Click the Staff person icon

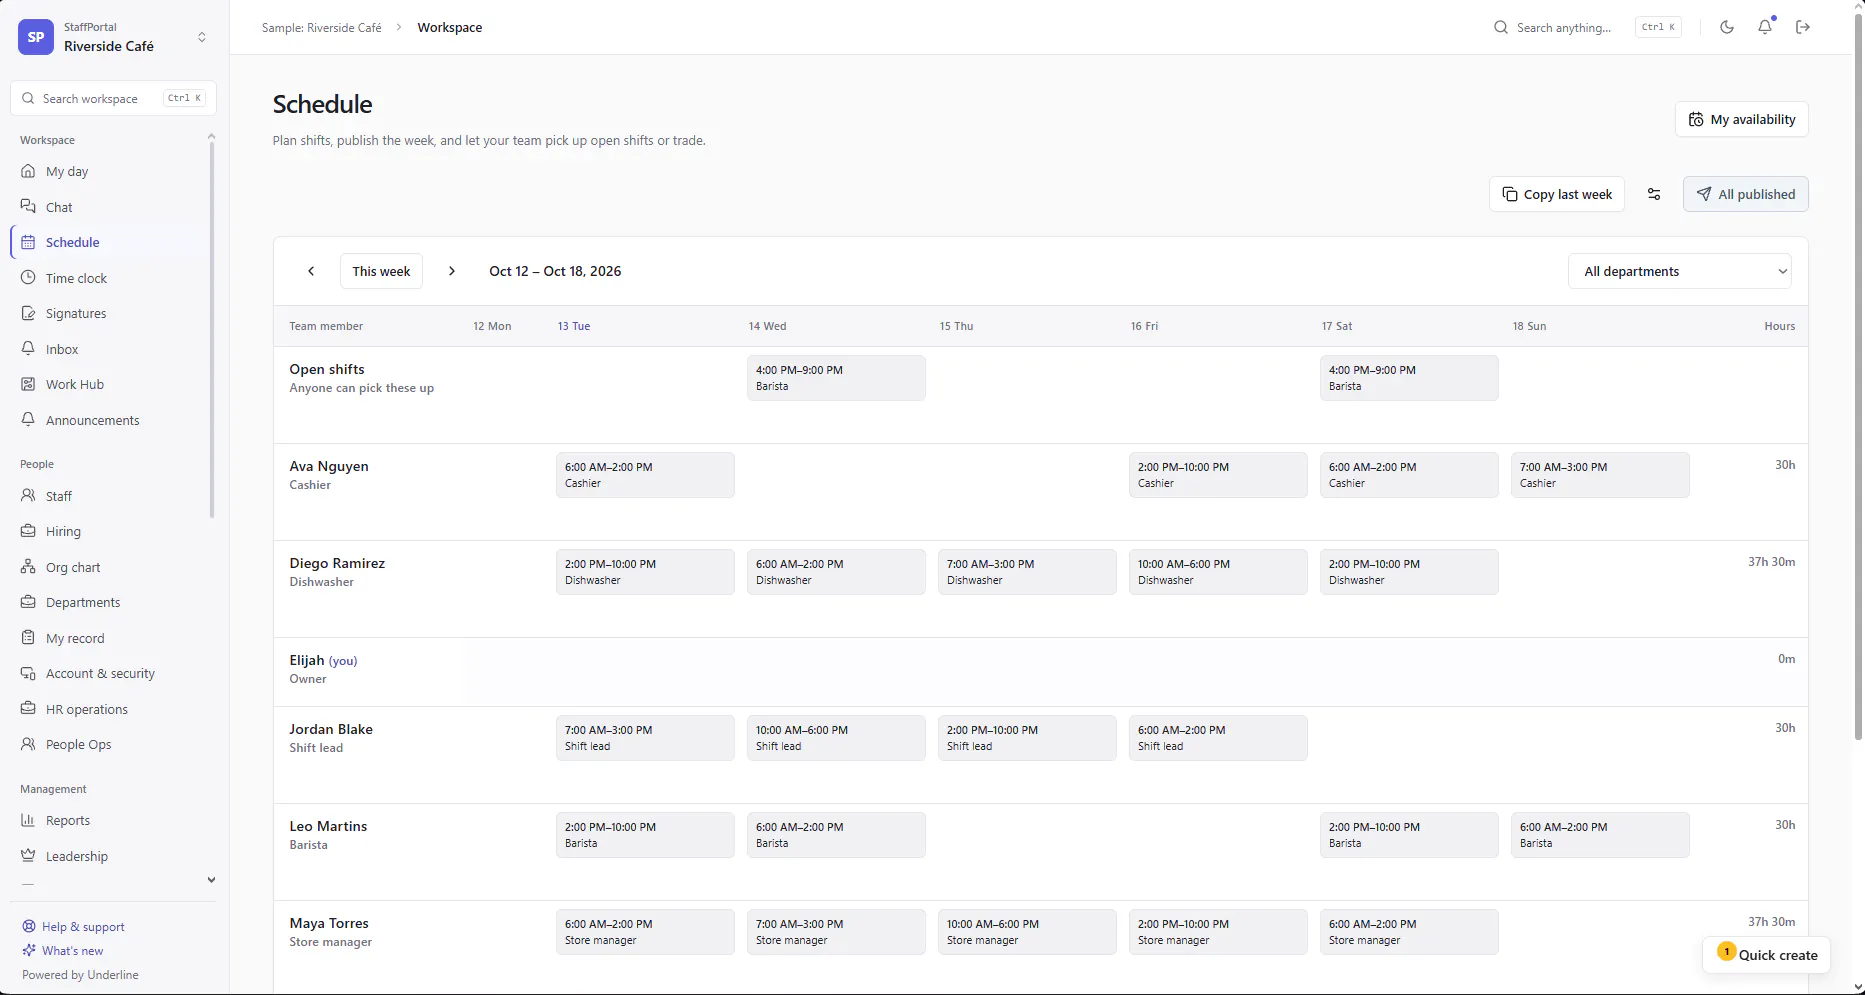(x=28, y=496)
